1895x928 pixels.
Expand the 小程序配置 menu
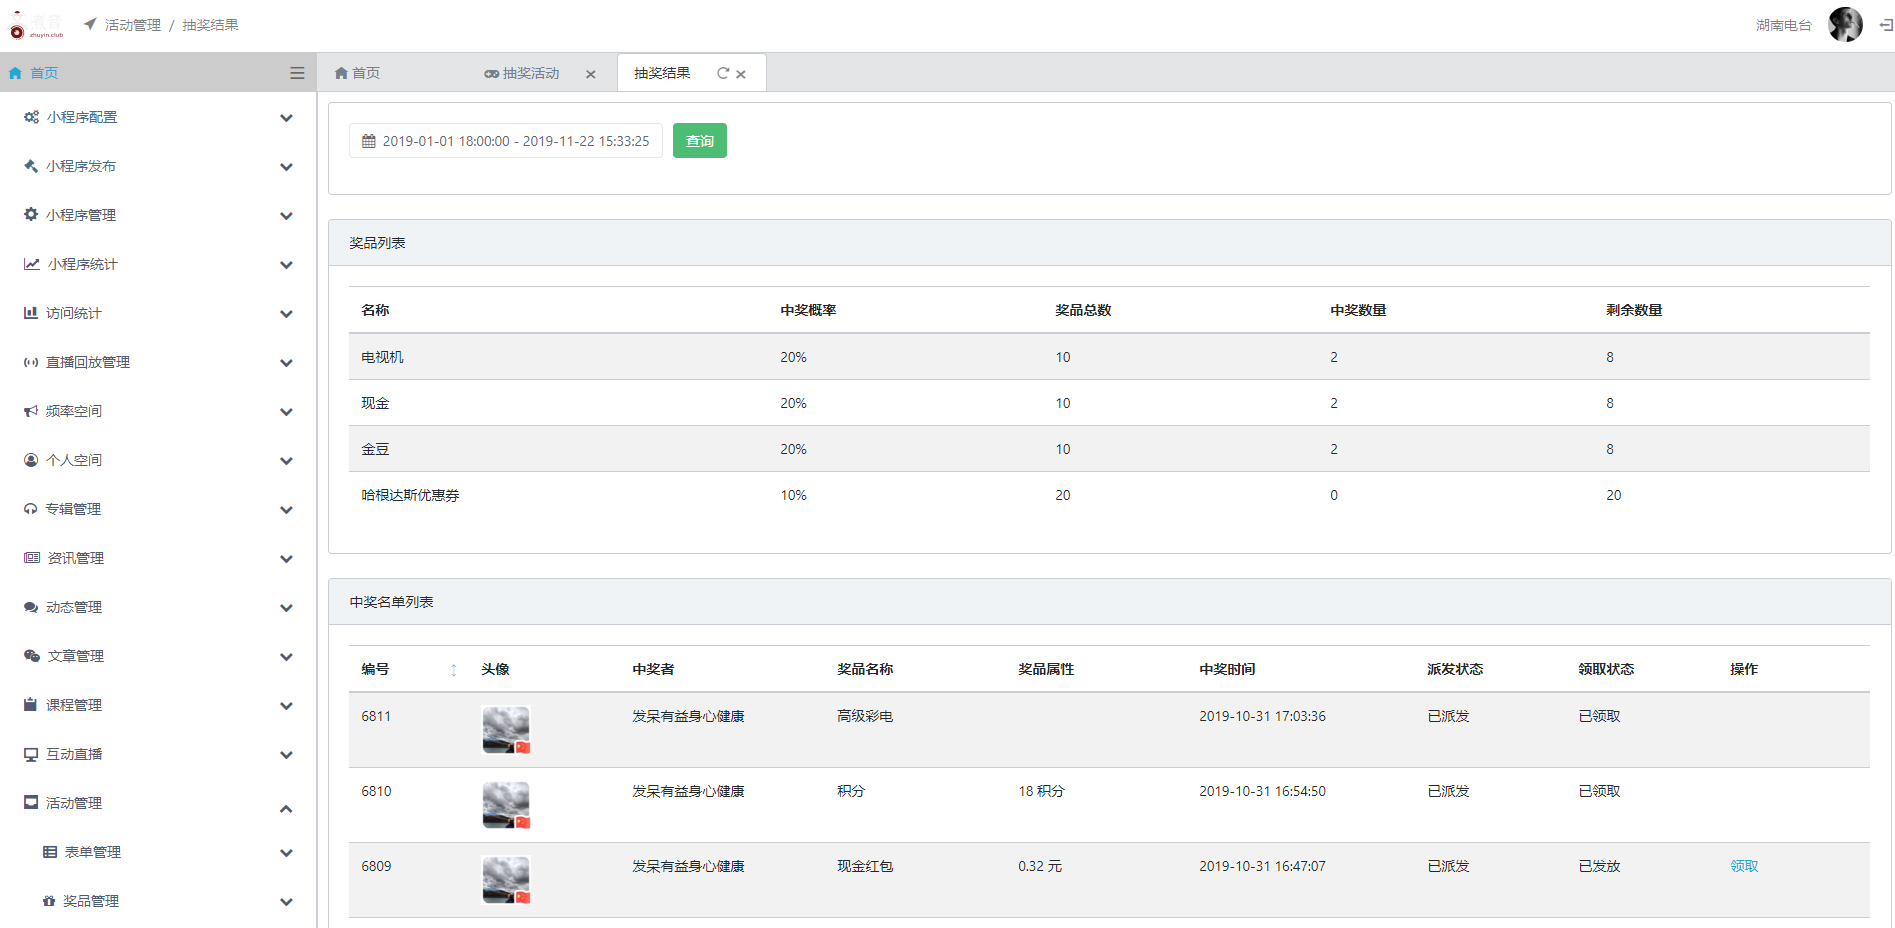coord(286,118)
